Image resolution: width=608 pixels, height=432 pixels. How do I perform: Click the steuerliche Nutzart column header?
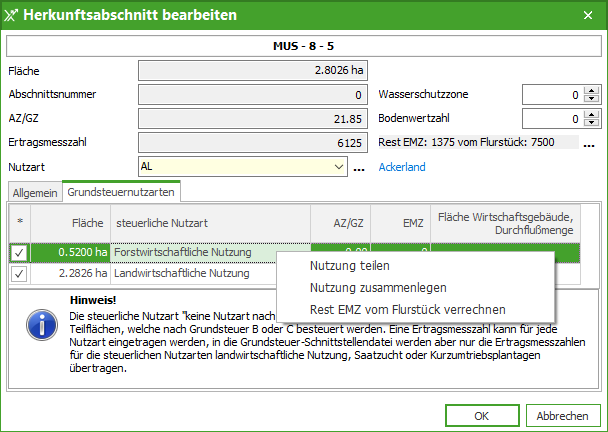pyautogui.click(x=211, y=223)
